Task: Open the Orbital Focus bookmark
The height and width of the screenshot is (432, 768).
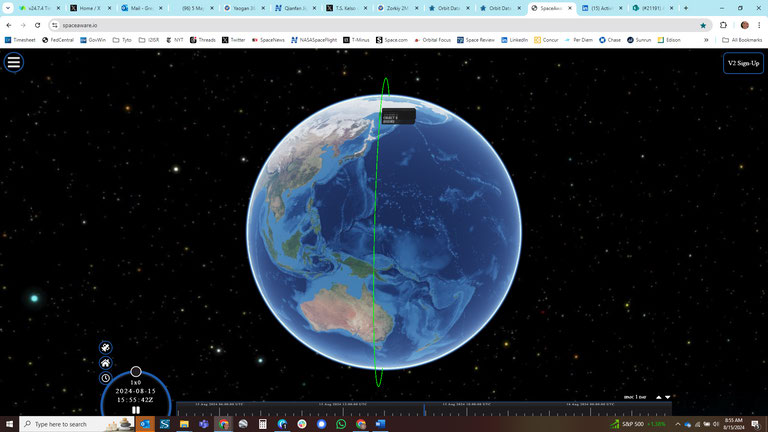Action: tap(432, 40)
